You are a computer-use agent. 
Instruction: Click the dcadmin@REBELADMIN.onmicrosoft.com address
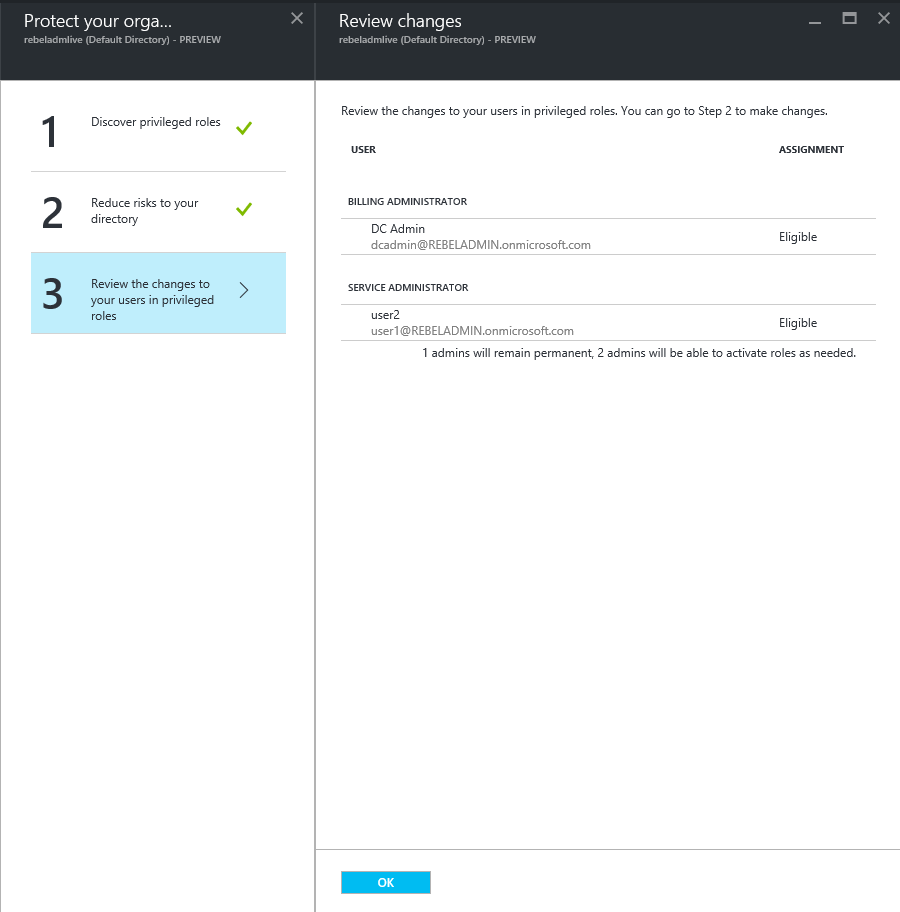[x=481, y=245]
